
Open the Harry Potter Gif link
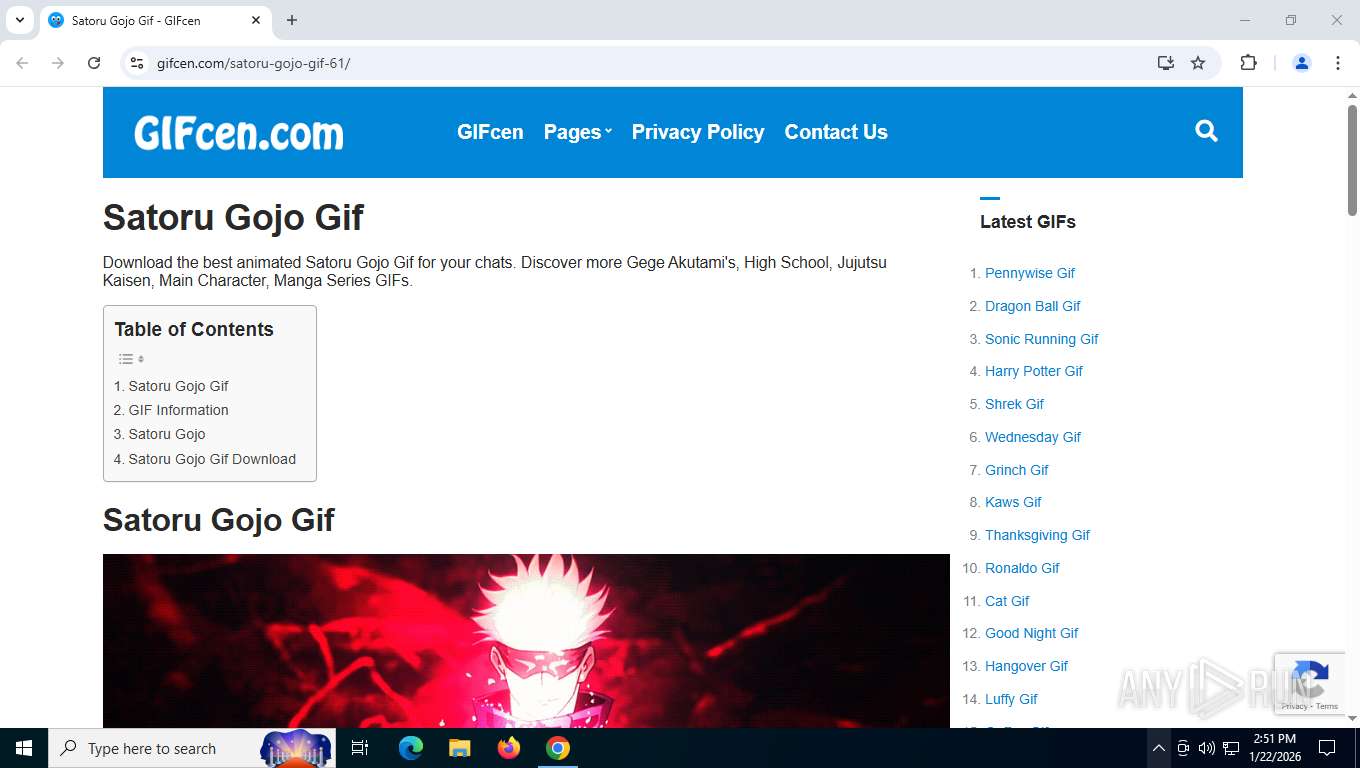tap(1034, 371)
